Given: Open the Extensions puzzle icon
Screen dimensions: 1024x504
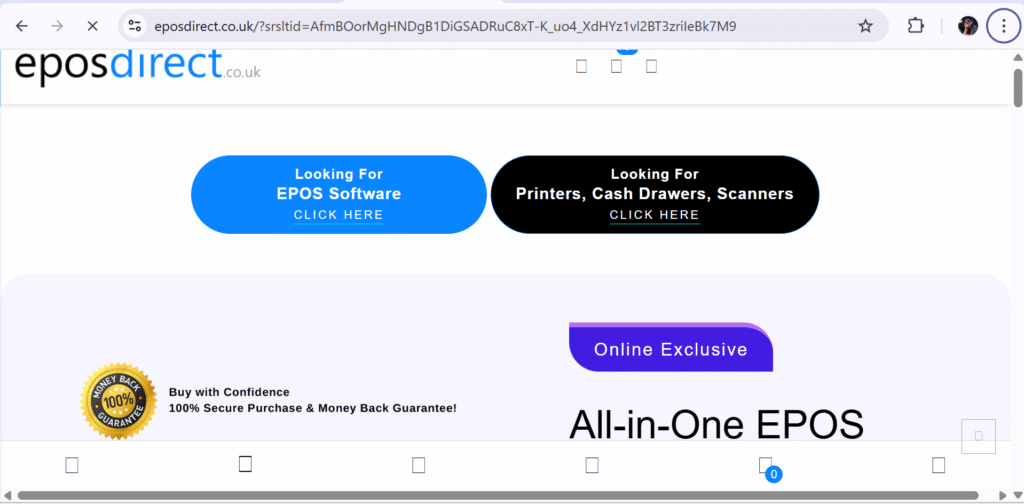Looking at the screenshot, I should pos(916,26).
